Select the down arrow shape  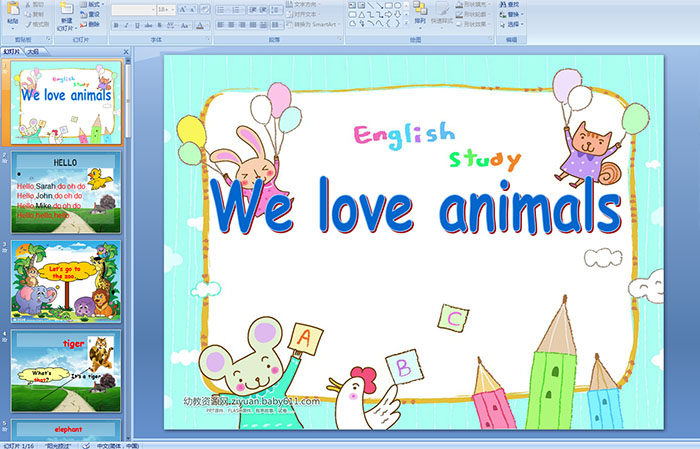(x=397, y=14)
